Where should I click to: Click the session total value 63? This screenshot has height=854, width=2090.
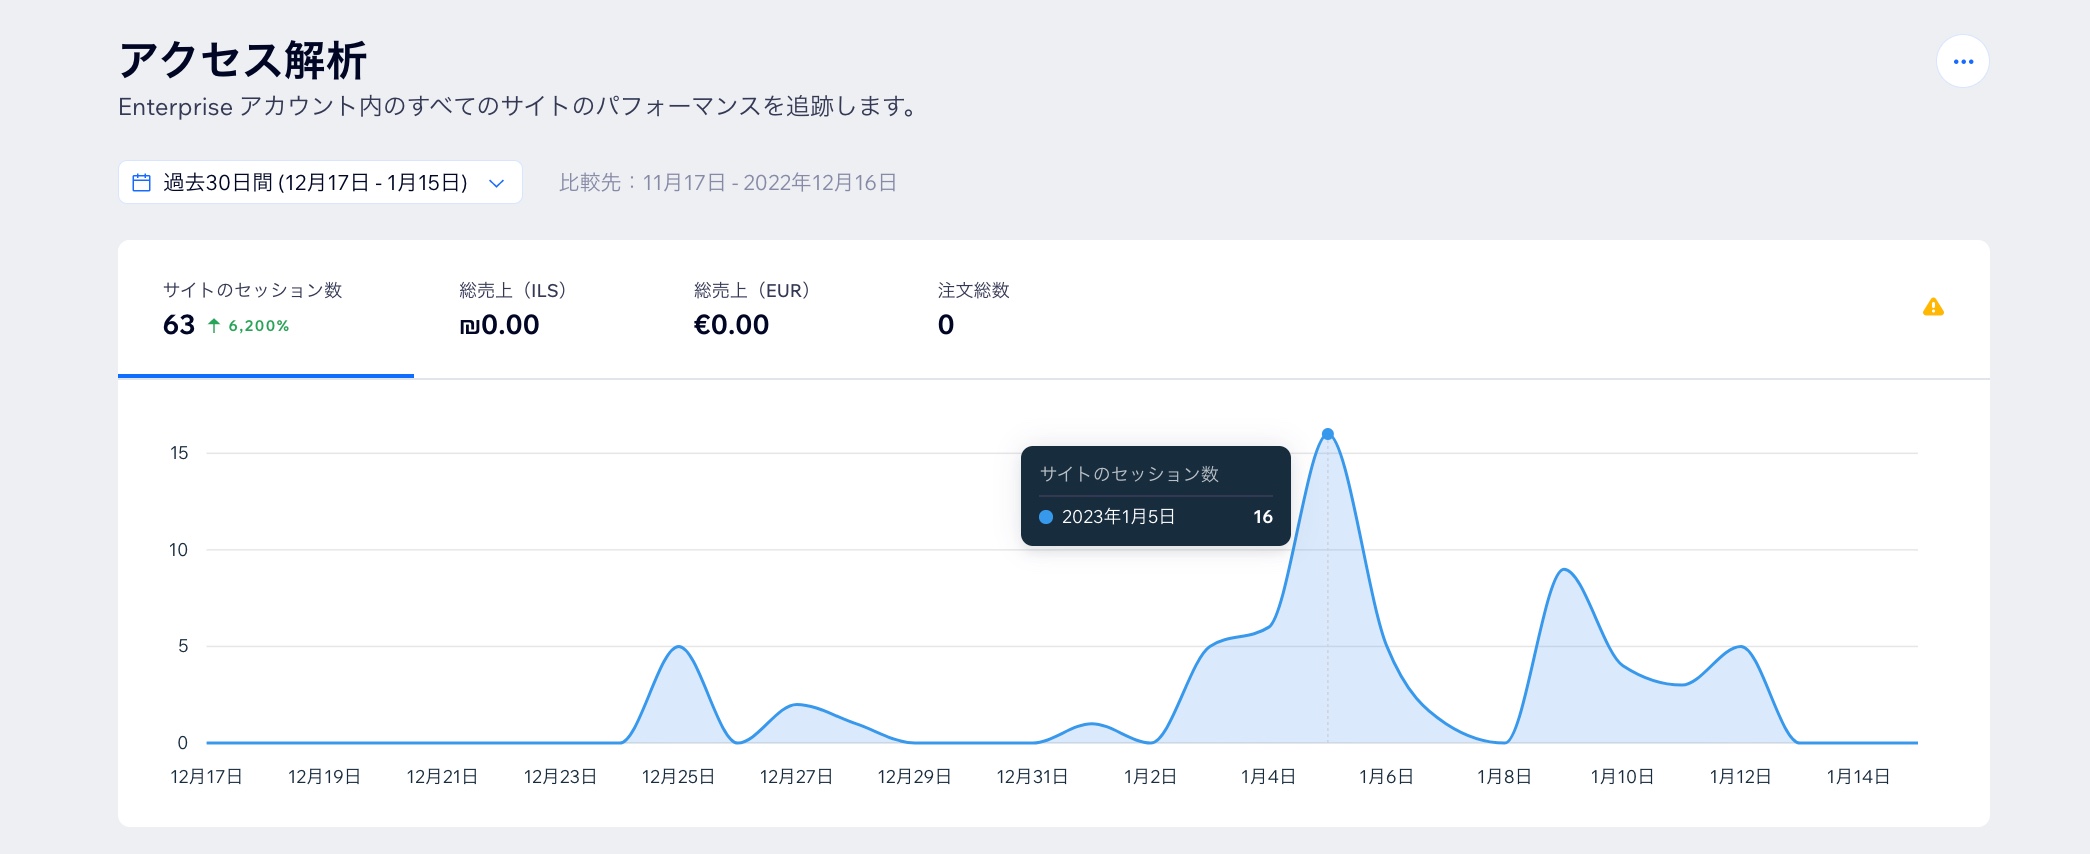pos(179,325)
